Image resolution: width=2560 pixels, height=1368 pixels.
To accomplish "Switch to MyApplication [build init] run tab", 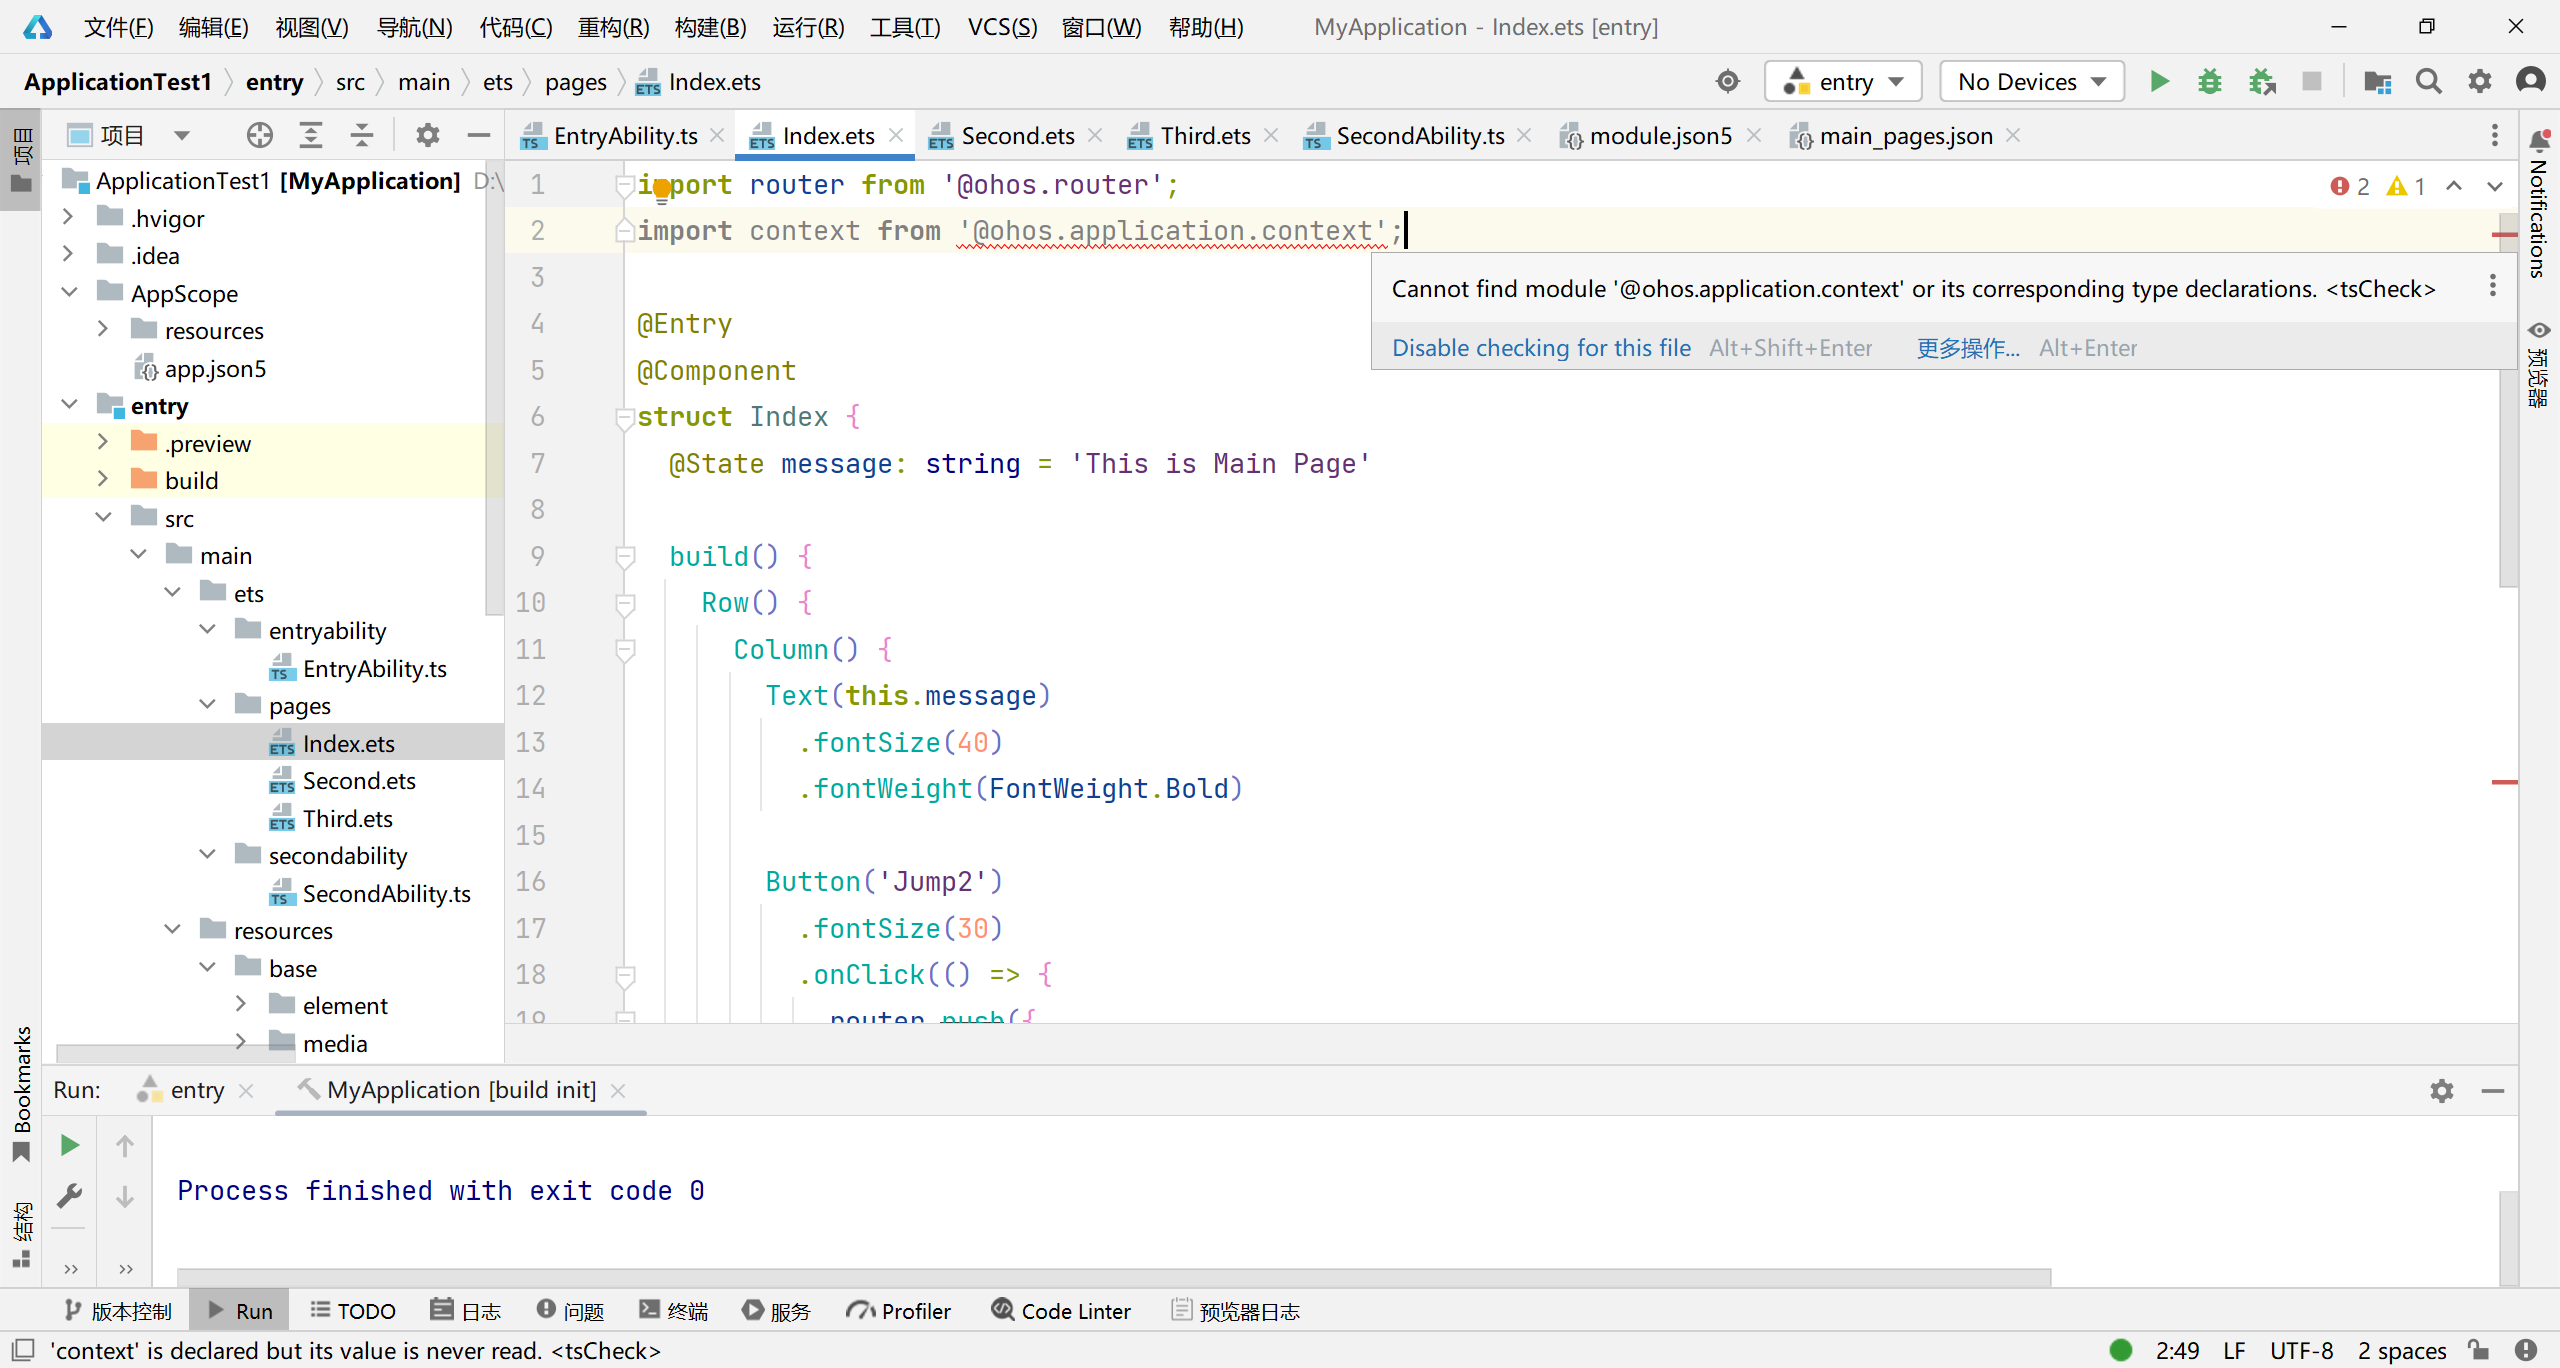I will (461, 1089).
